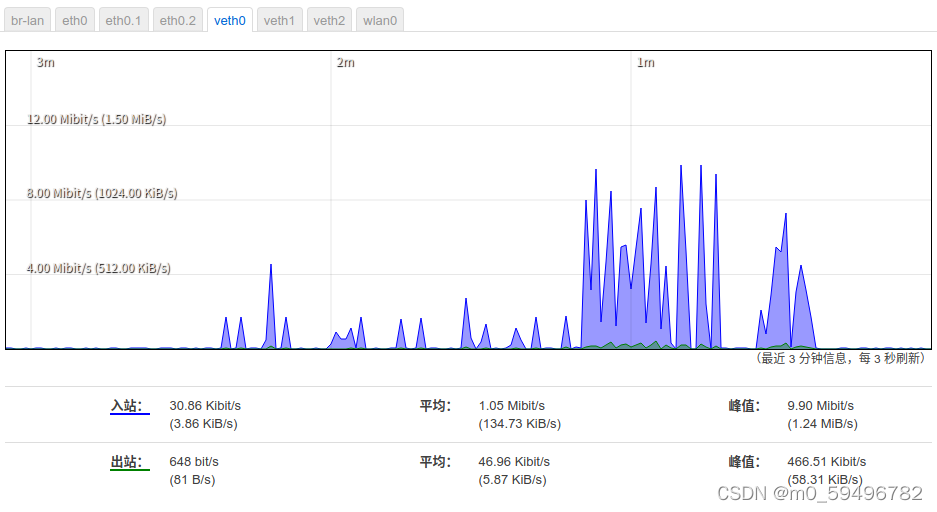This screenshot has width=937, height=512.
Task: Click the inbound 峰值 label
Action: tap(744, 406)
